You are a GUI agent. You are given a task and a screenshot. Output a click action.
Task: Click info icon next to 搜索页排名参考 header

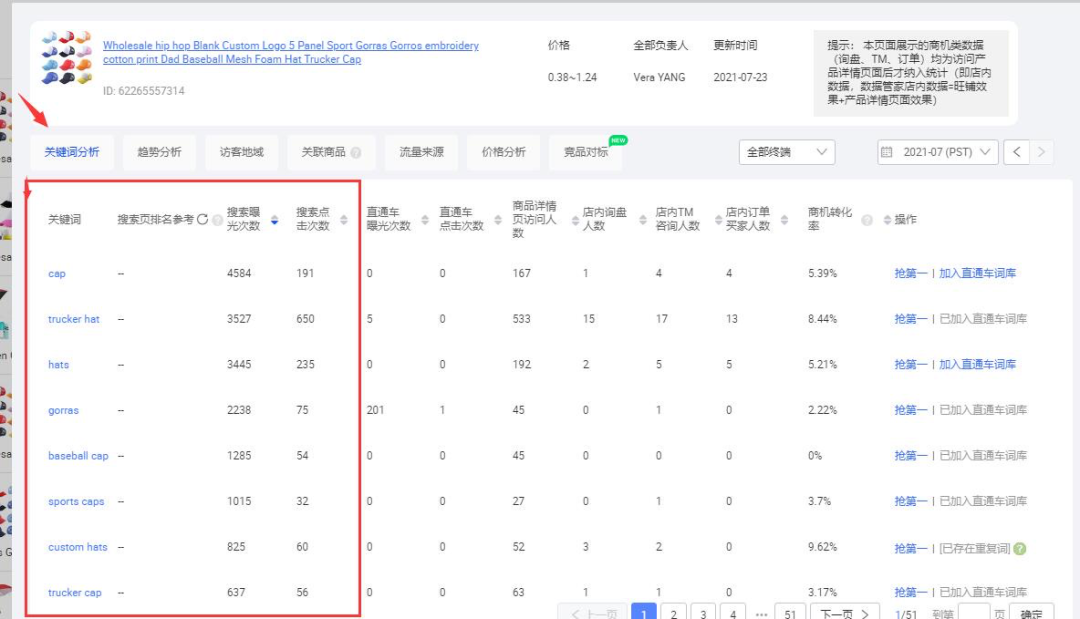[x=216, y=220]
